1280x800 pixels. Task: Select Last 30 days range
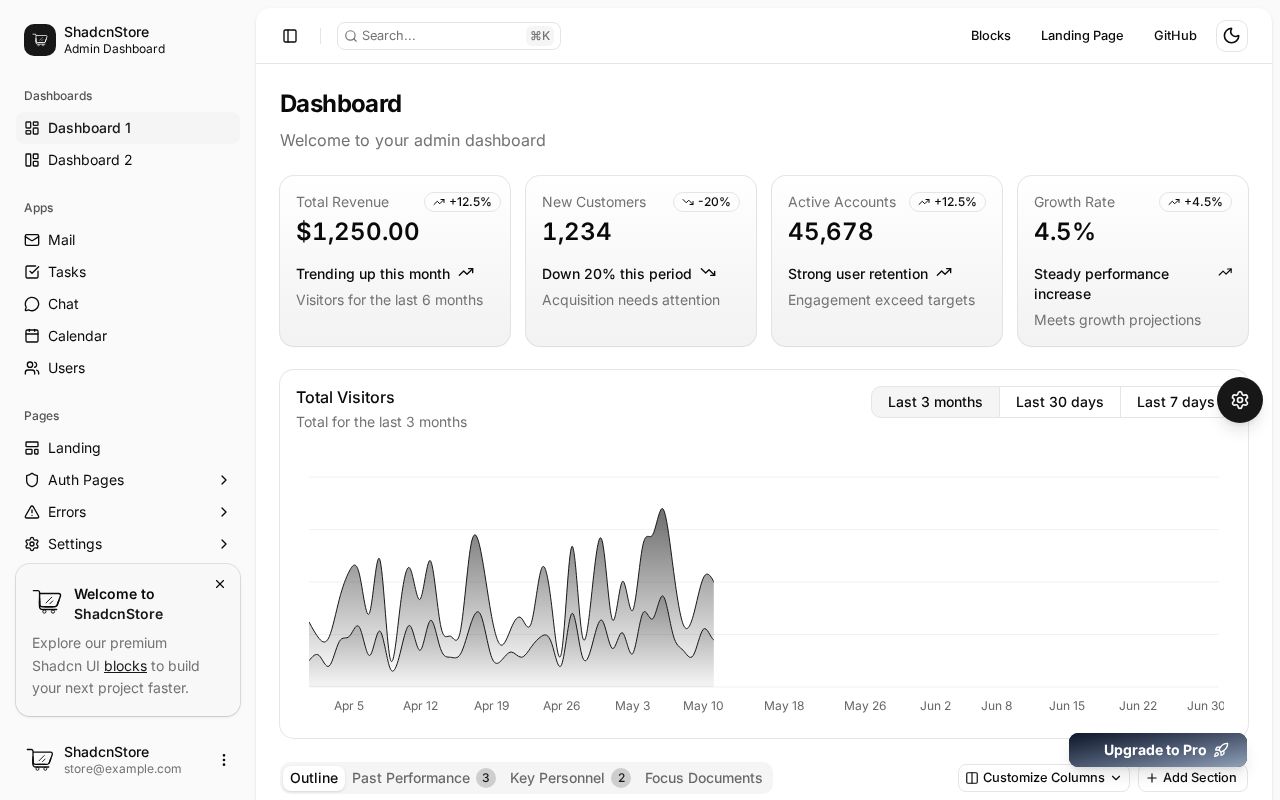point(1060,402)
